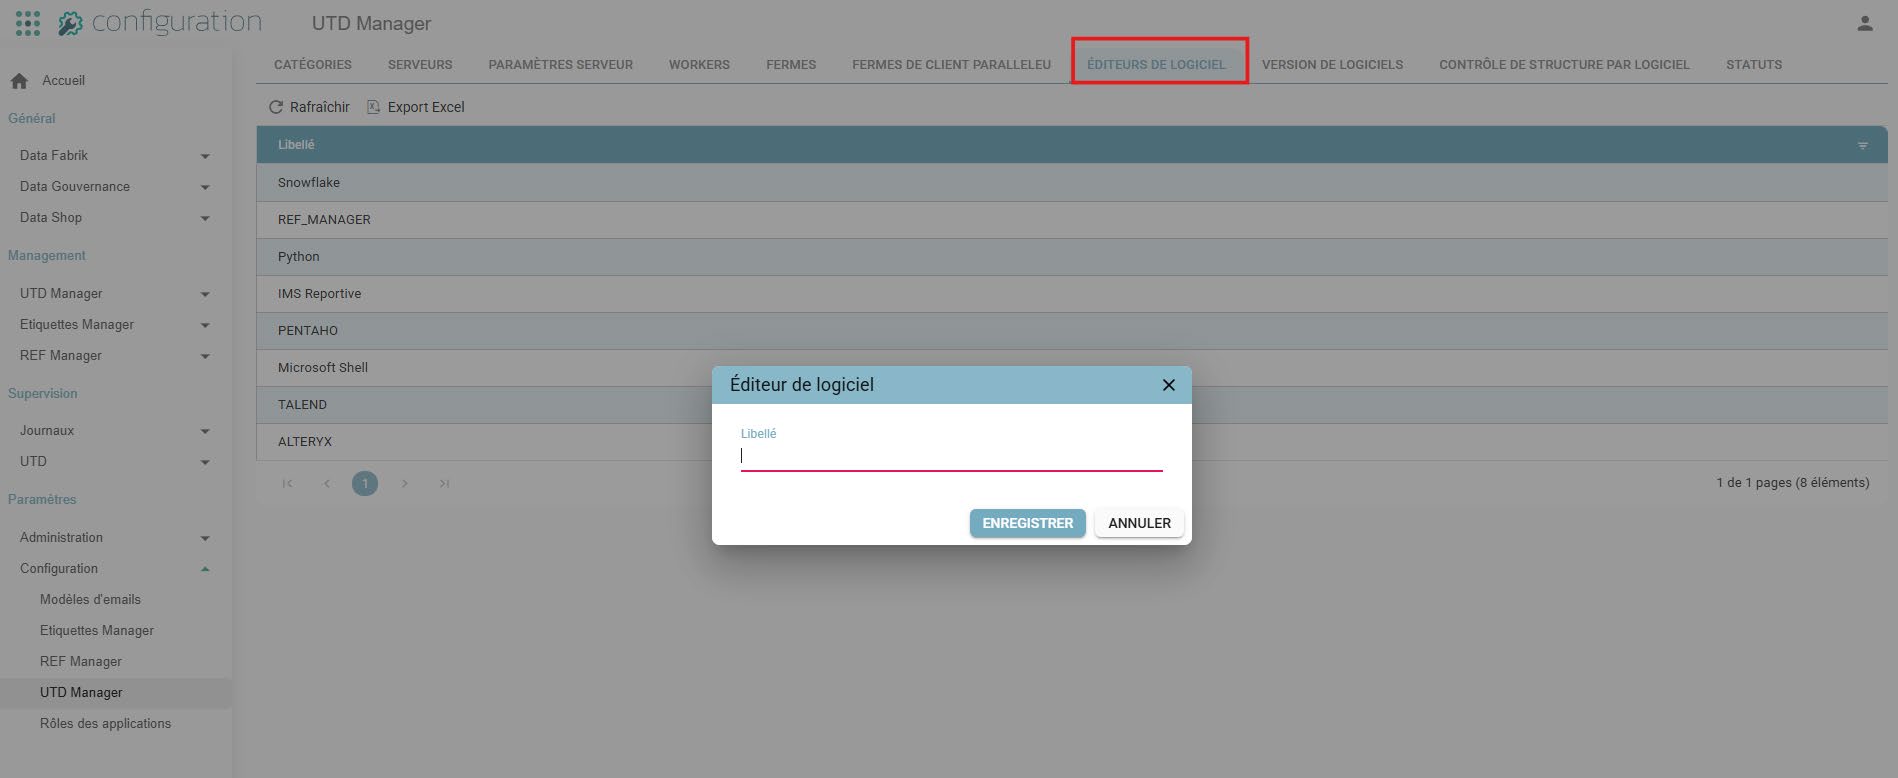Expand the Journaux menu arrow
This screenshot has width=1898, height=778.
(x=205, y=431)
